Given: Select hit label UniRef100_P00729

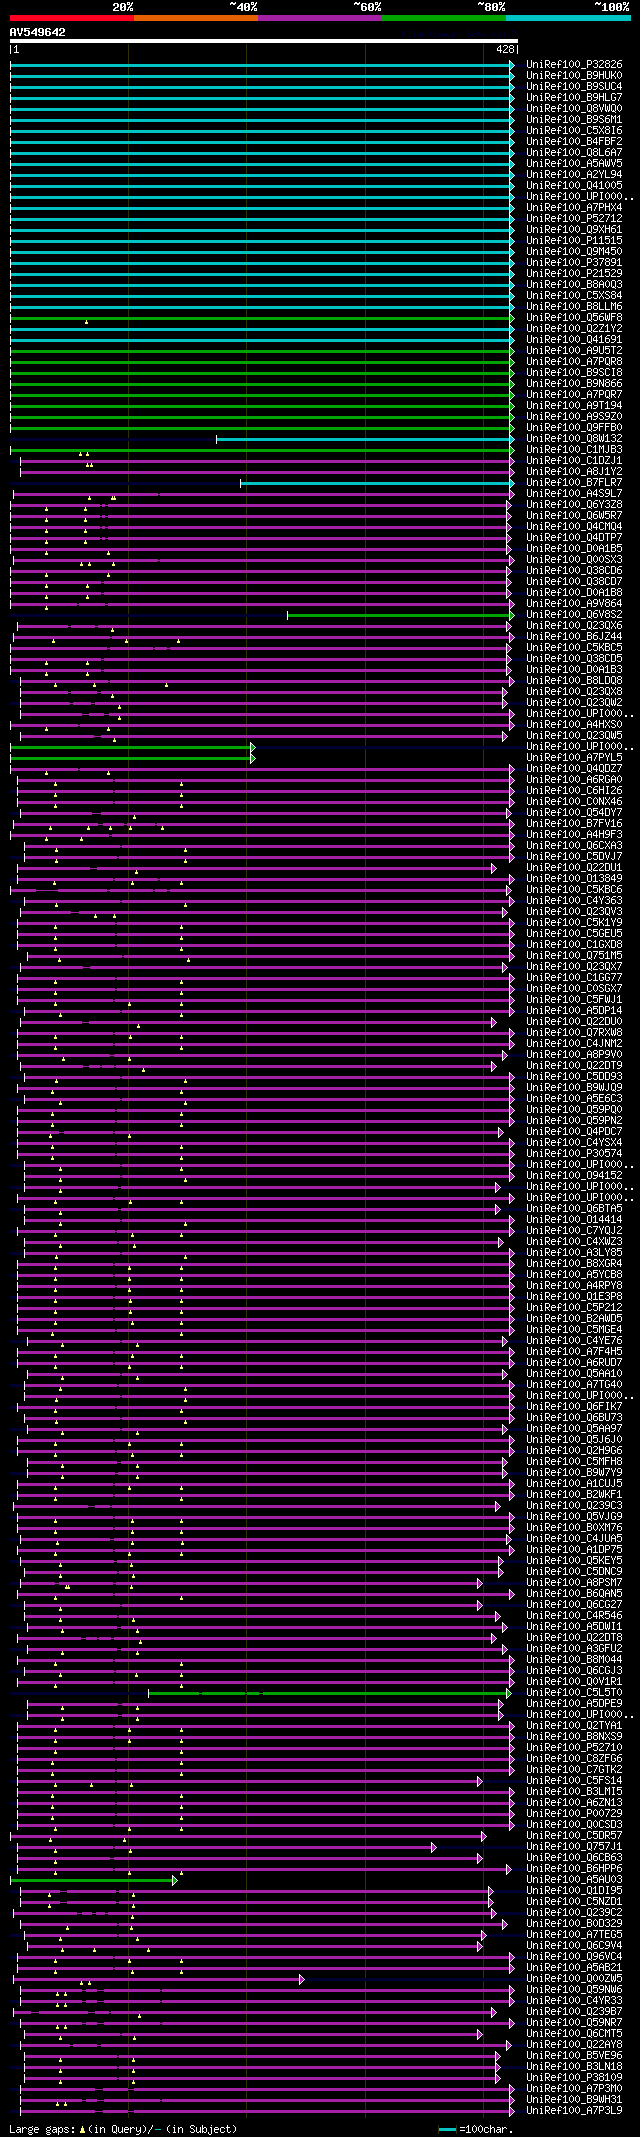Looking at the screenshot, I should click(x=574, y=1814).
